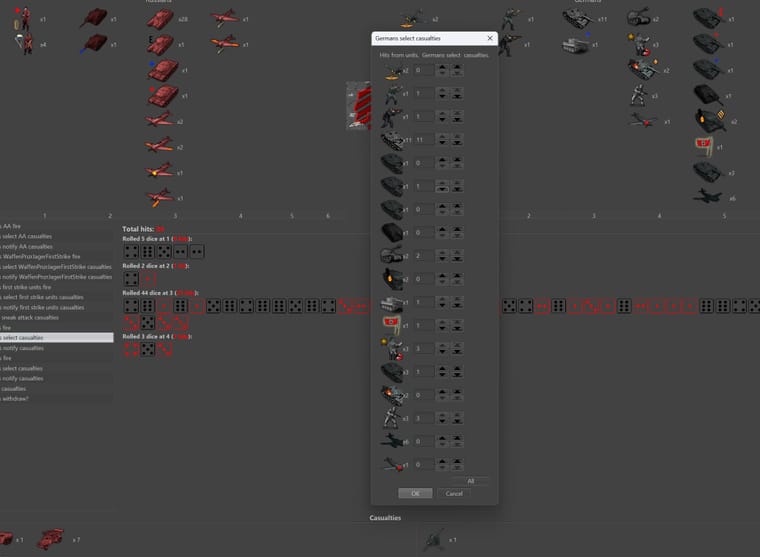Click Cancel in the casualties dialog
The height and width of the screenshot is (557, 760).
(454, 493)
